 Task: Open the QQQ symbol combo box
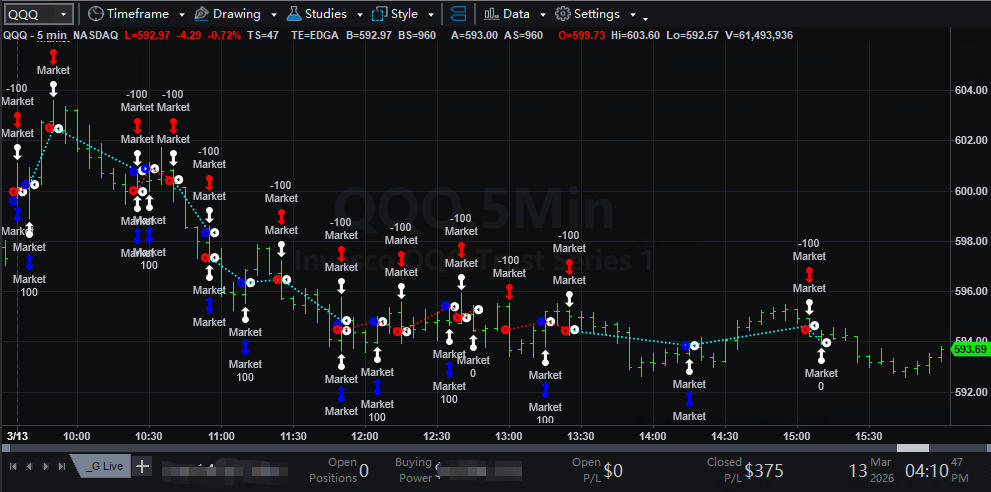(x=38, y=14)
